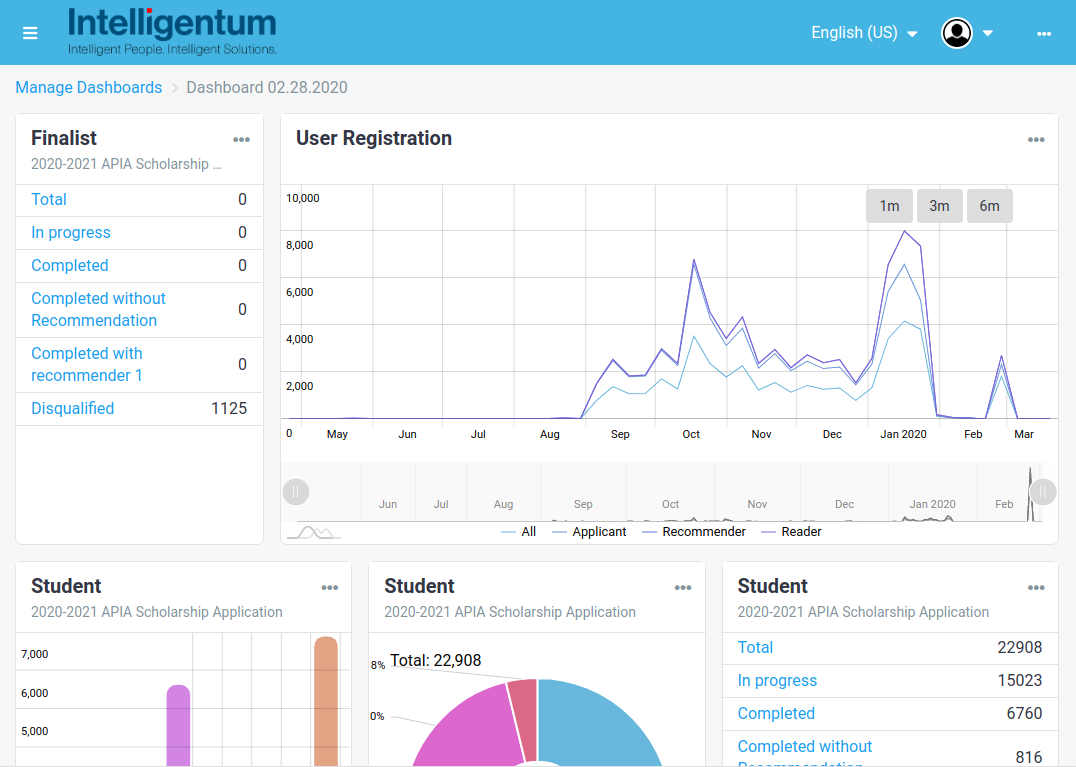Click the purple bar in Student chart
The image size is (1076, 767).
tap(178, 725)
